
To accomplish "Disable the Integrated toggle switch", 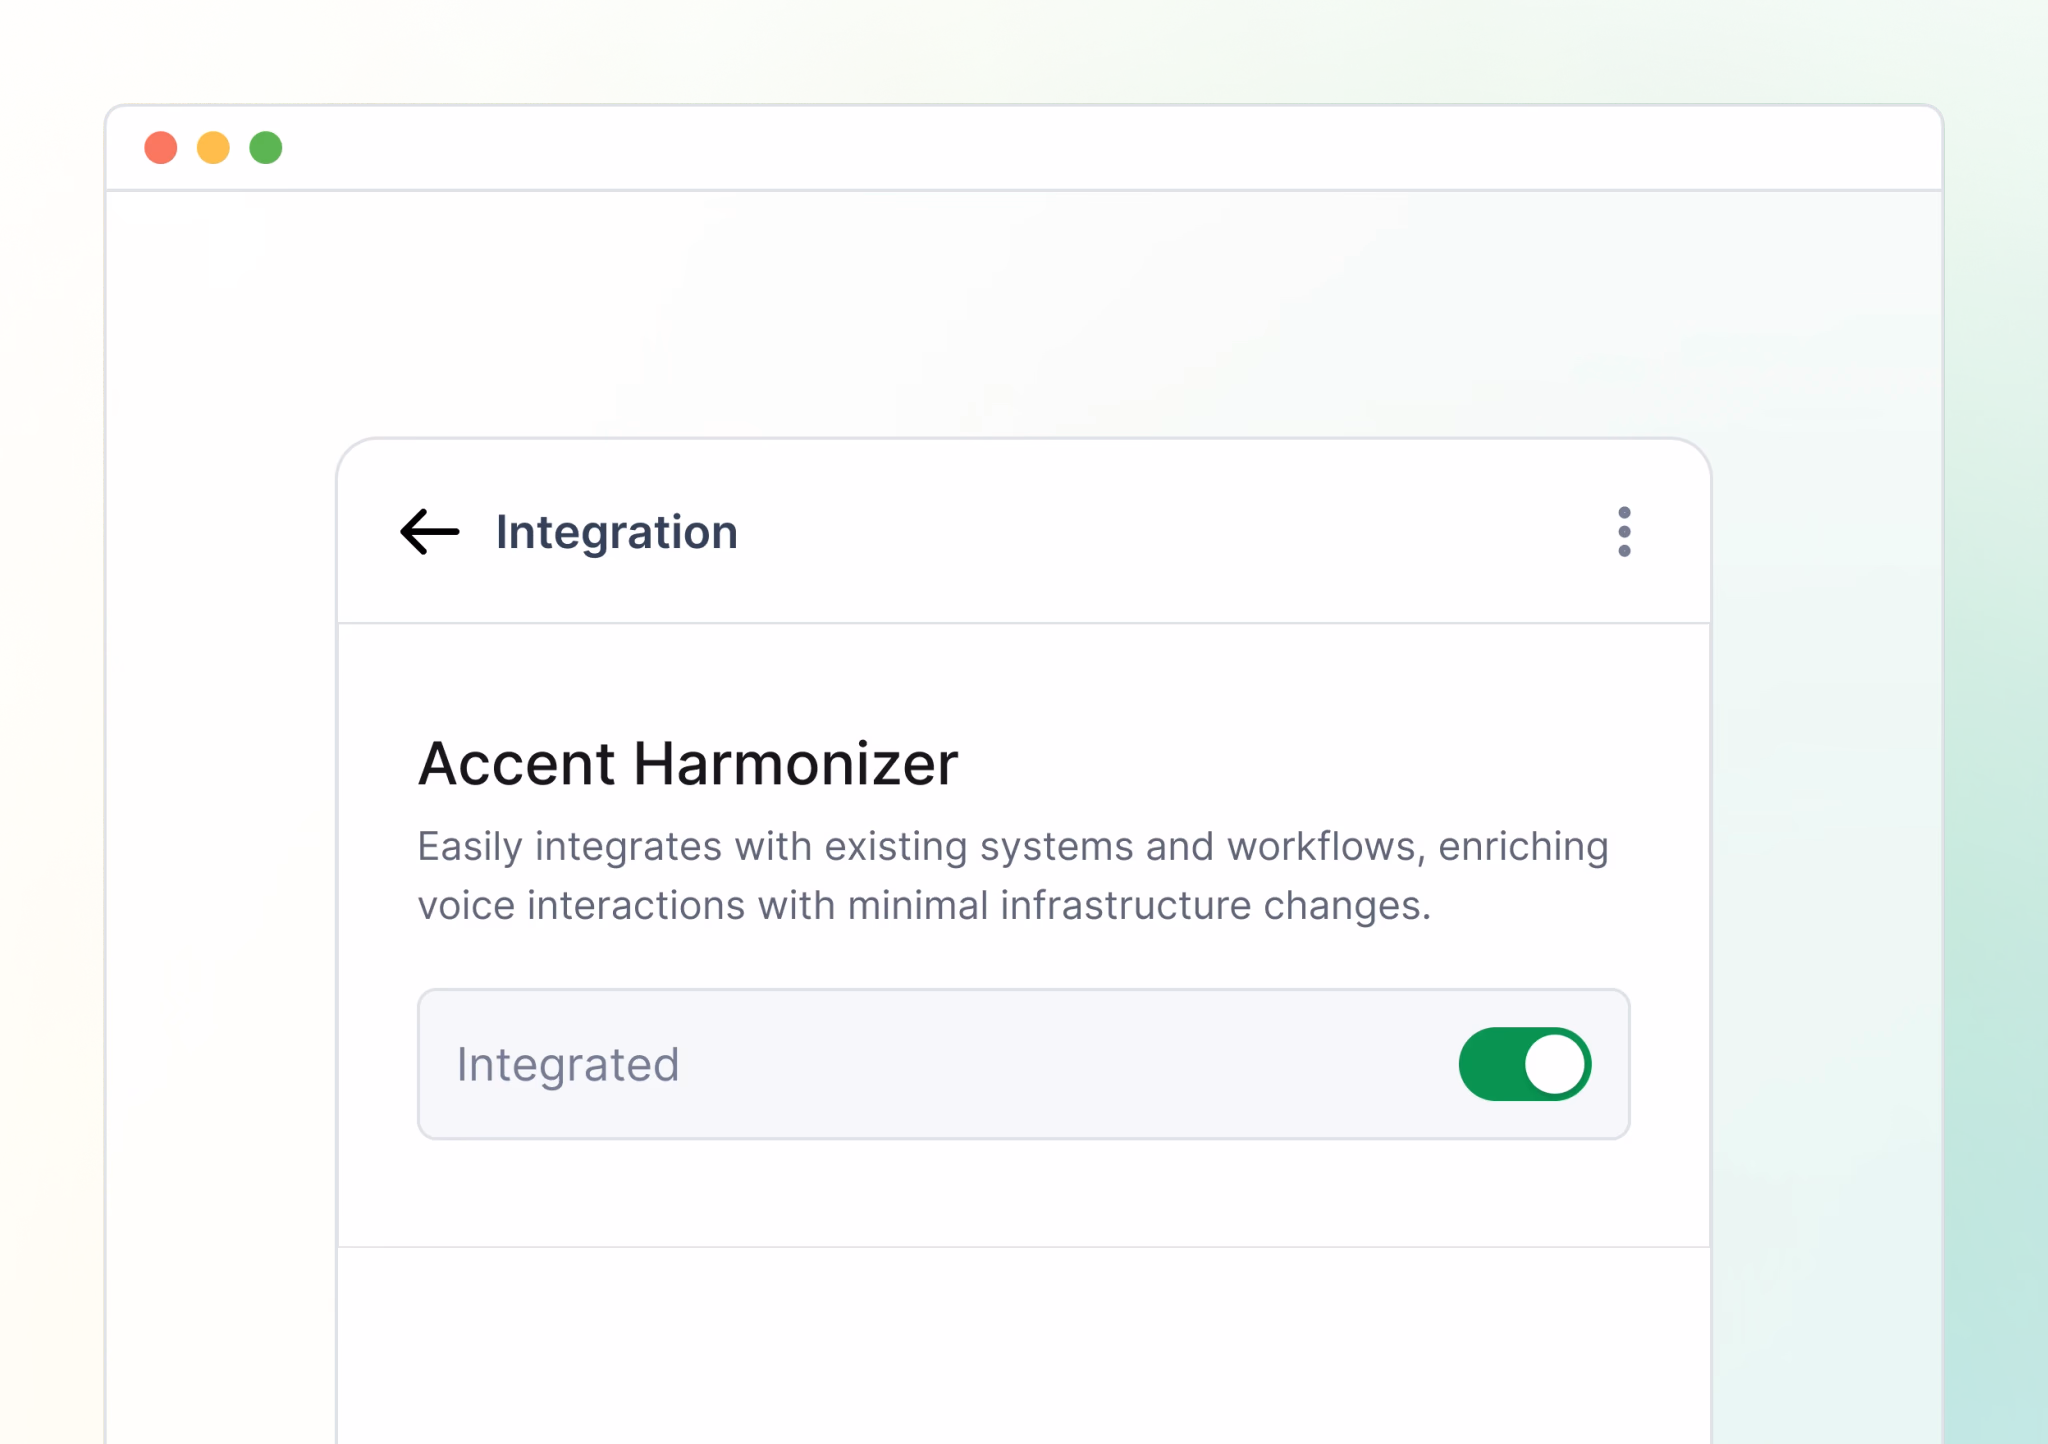I will [x=1524, y=1064].
